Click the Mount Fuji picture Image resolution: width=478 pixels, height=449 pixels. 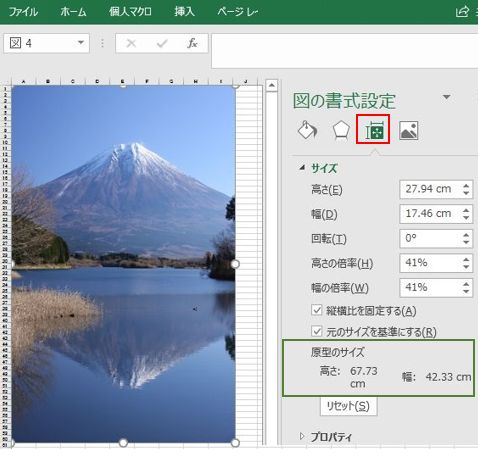pos(123,264)
